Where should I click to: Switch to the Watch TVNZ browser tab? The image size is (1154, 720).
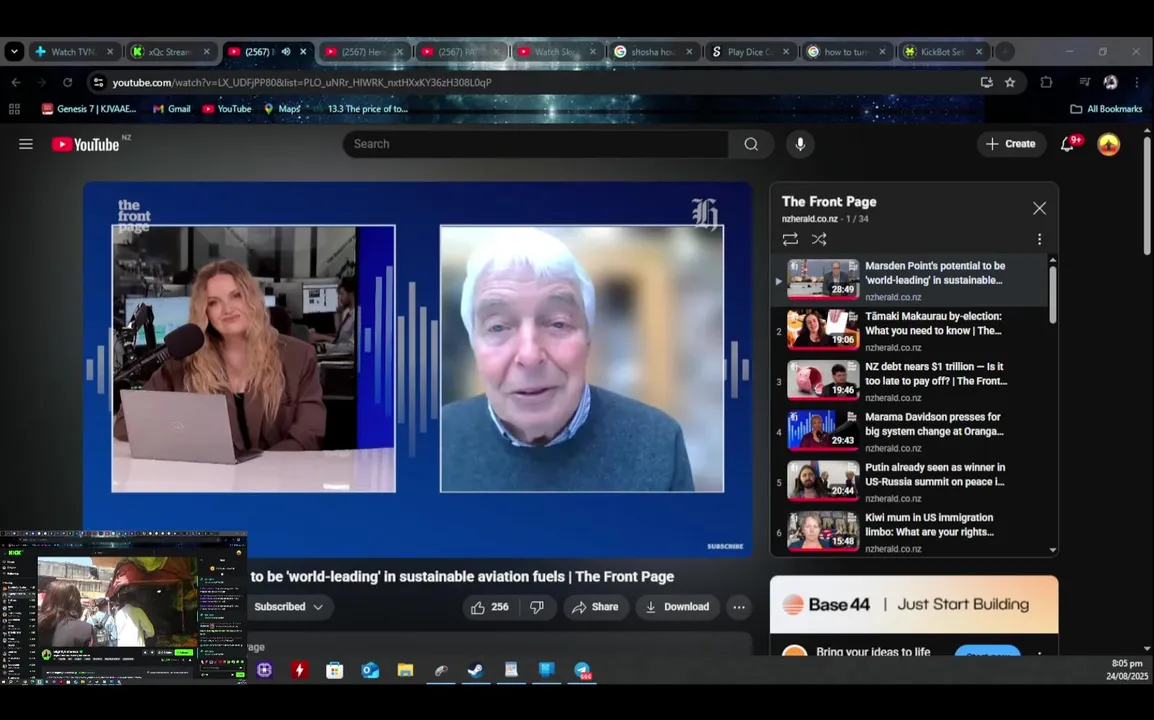[72, 52]
